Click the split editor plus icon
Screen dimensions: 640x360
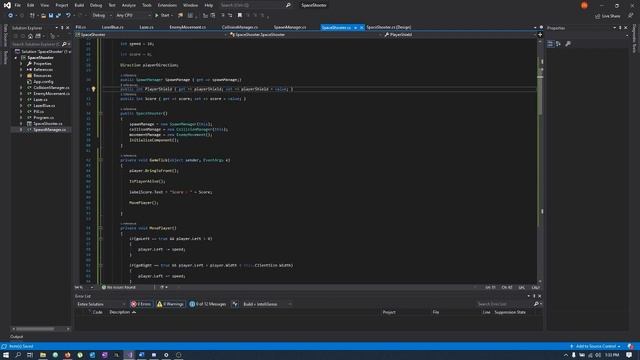[x=540, y=35]
